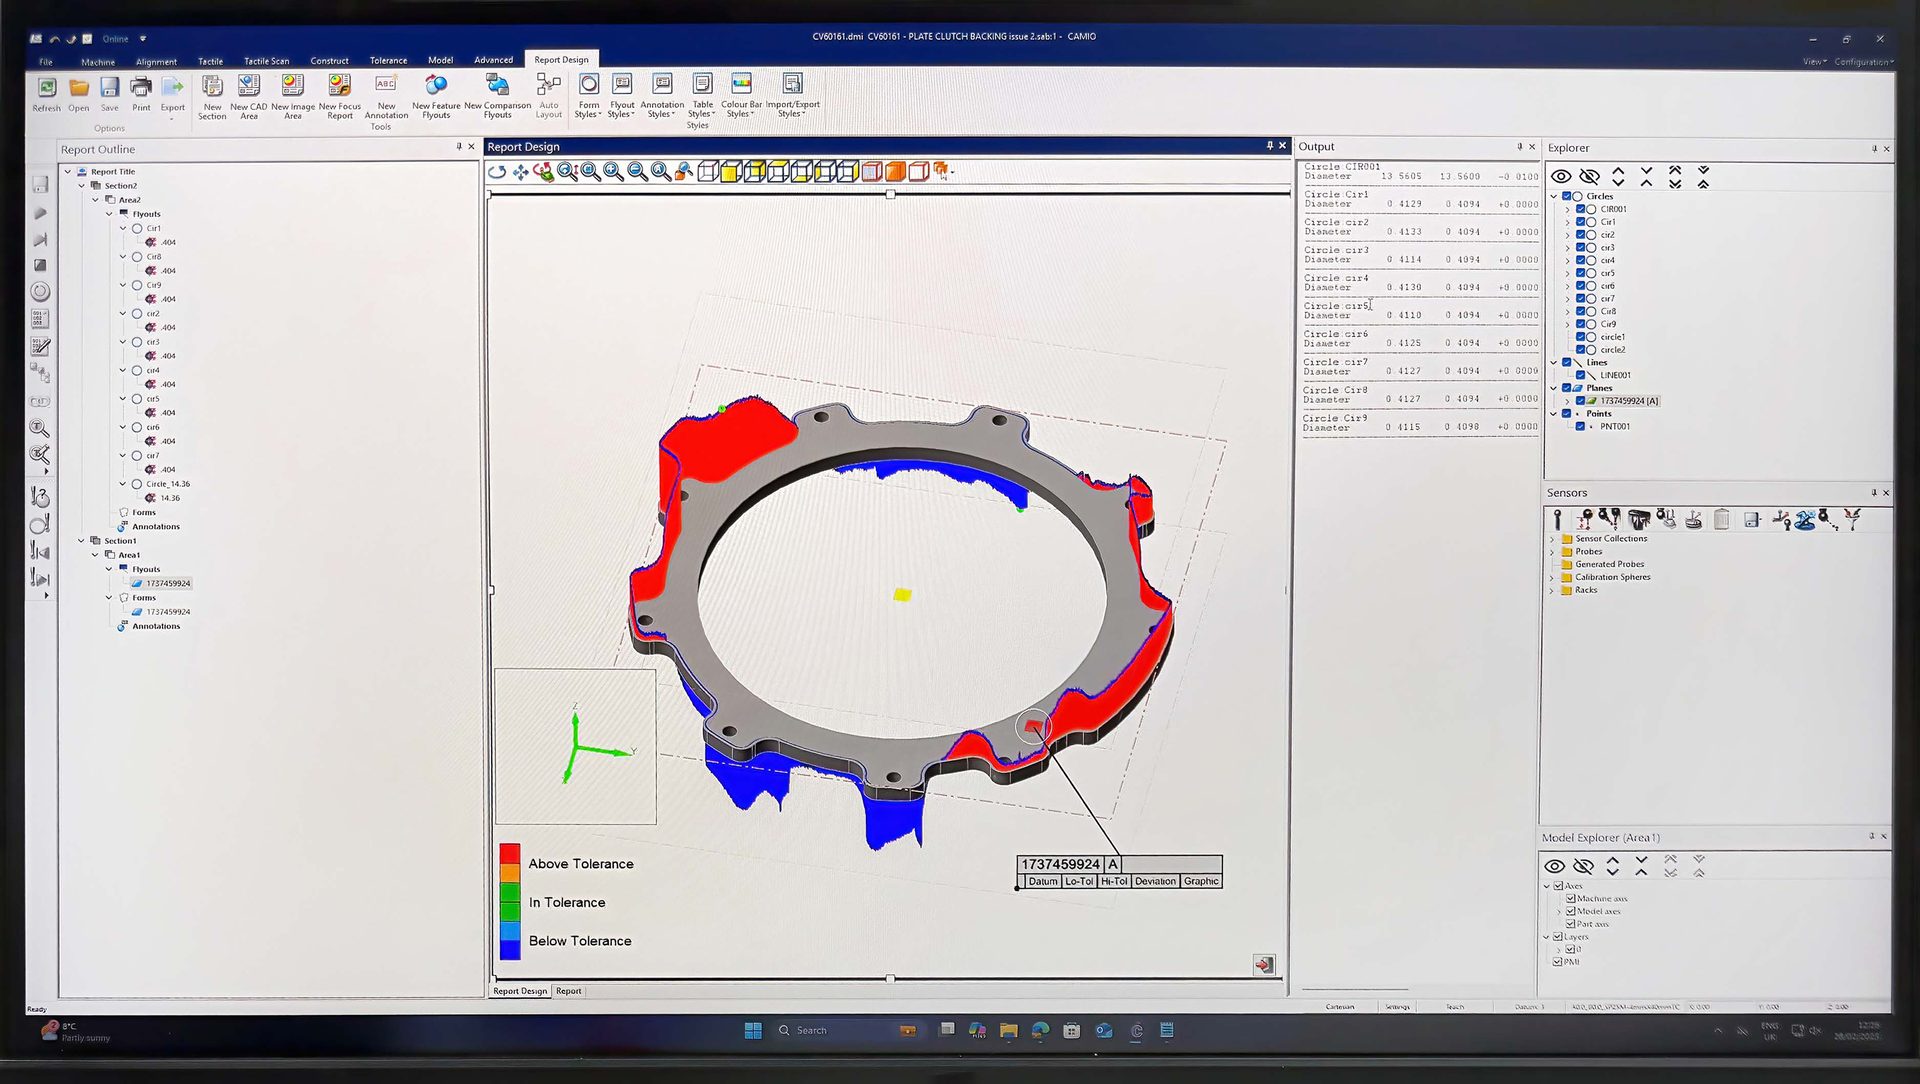Apply Auto Layout in Report Design

[548, 99]
